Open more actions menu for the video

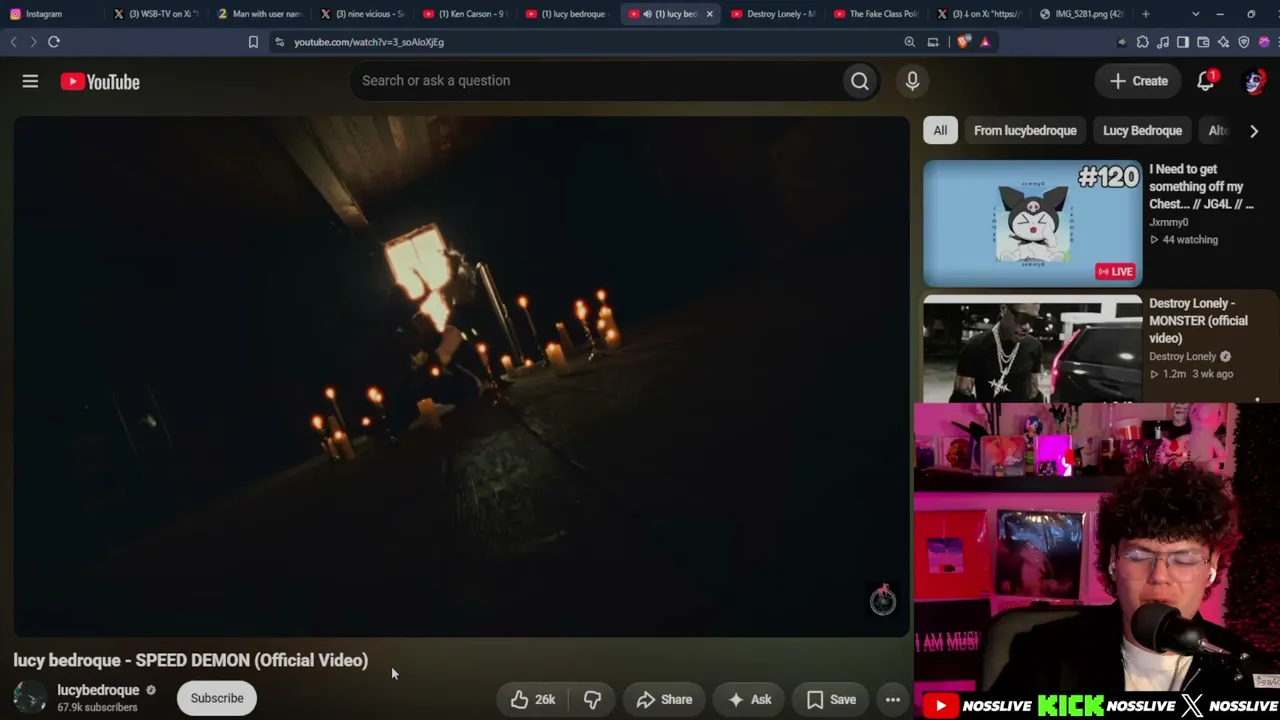[893, 699]
